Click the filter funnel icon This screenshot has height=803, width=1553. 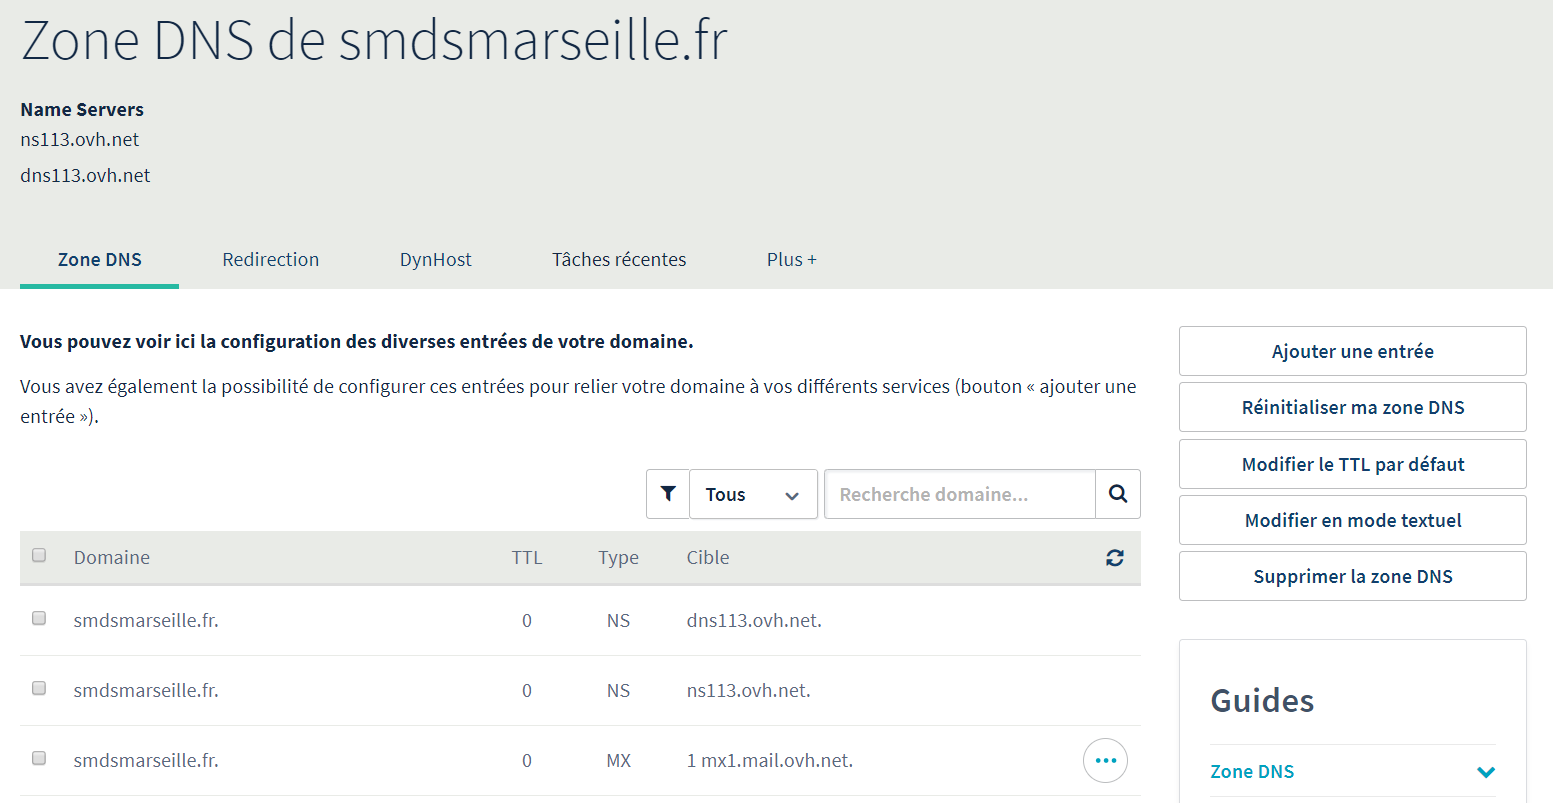point(668,494)
